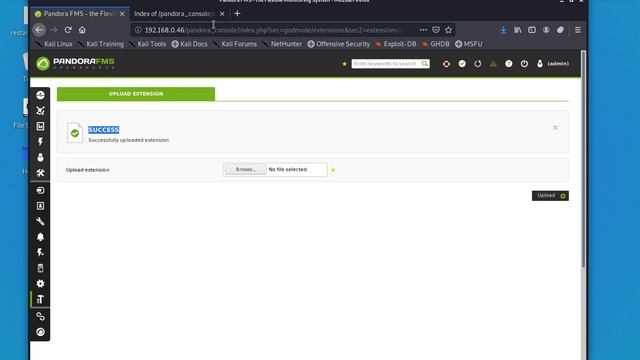Click the Firefox home button
Image resolution: width=640 pixels, height=360 pixels.
pos(82,30)
